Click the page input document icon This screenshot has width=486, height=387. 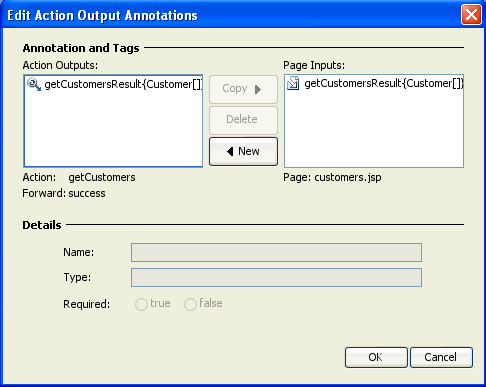(x=293, y=83)
